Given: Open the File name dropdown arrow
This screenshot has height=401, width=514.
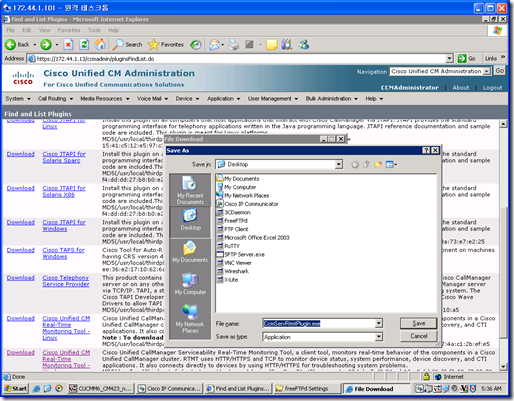Looking at the screenshot, I should [379, 323].
